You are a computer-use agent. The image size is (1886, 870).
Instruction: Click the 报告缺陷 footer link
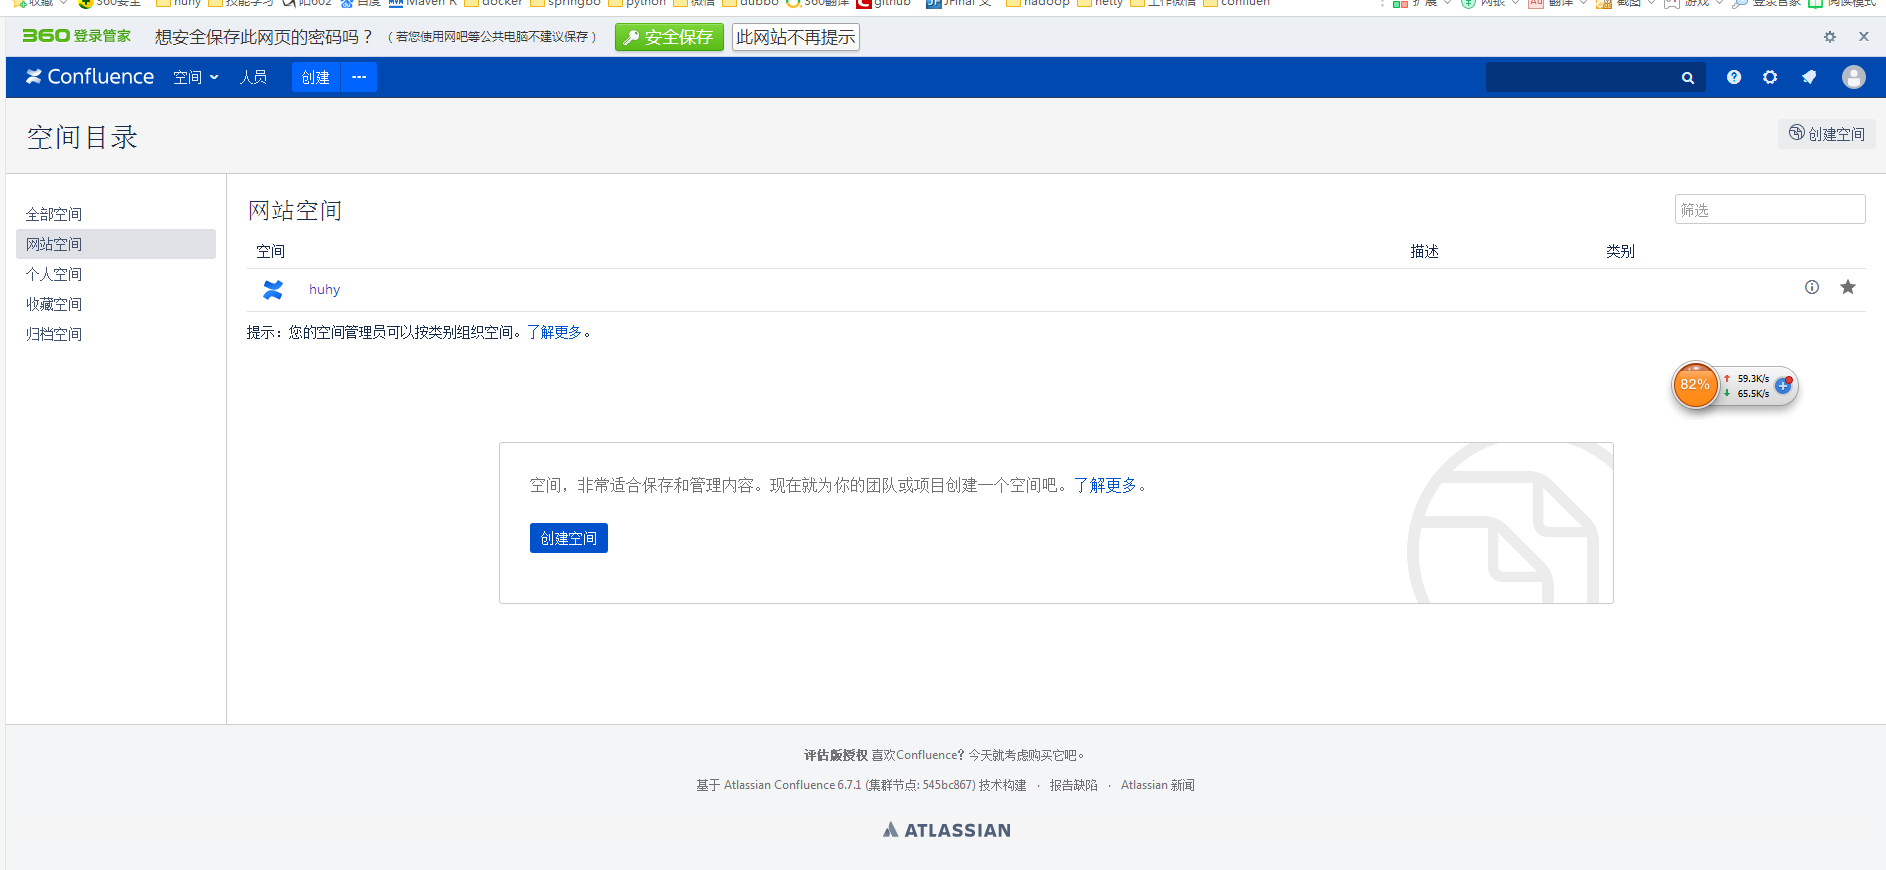[x=1073, y=785]
